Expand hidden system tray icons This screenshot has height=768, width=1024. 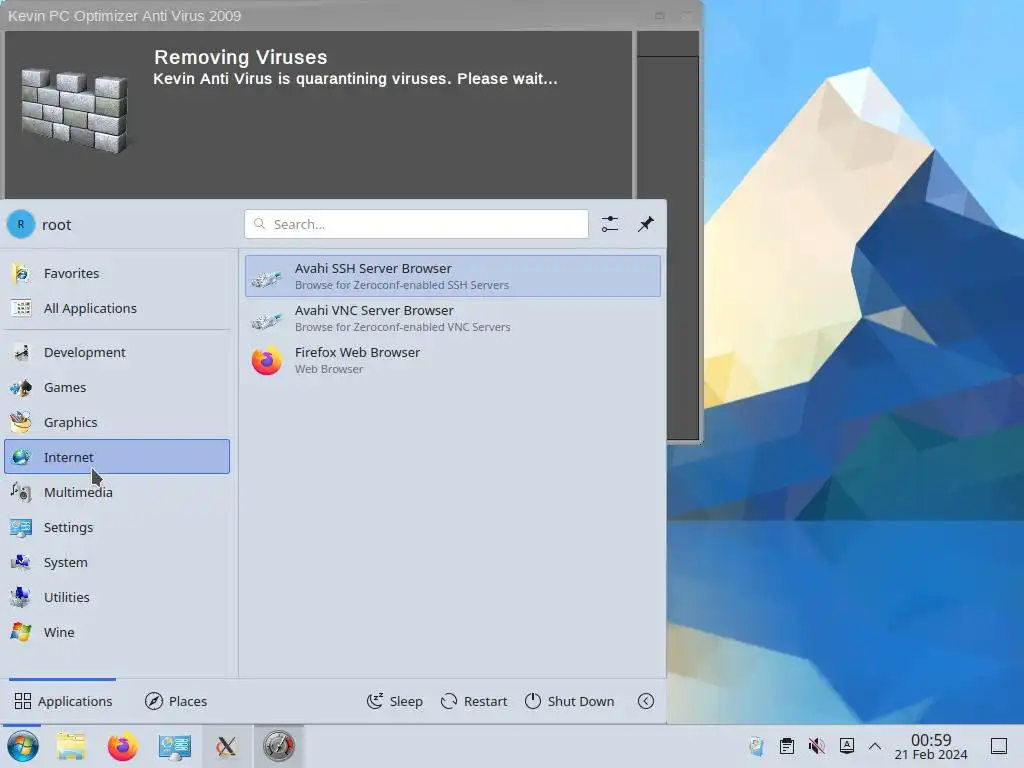[875, 746]
